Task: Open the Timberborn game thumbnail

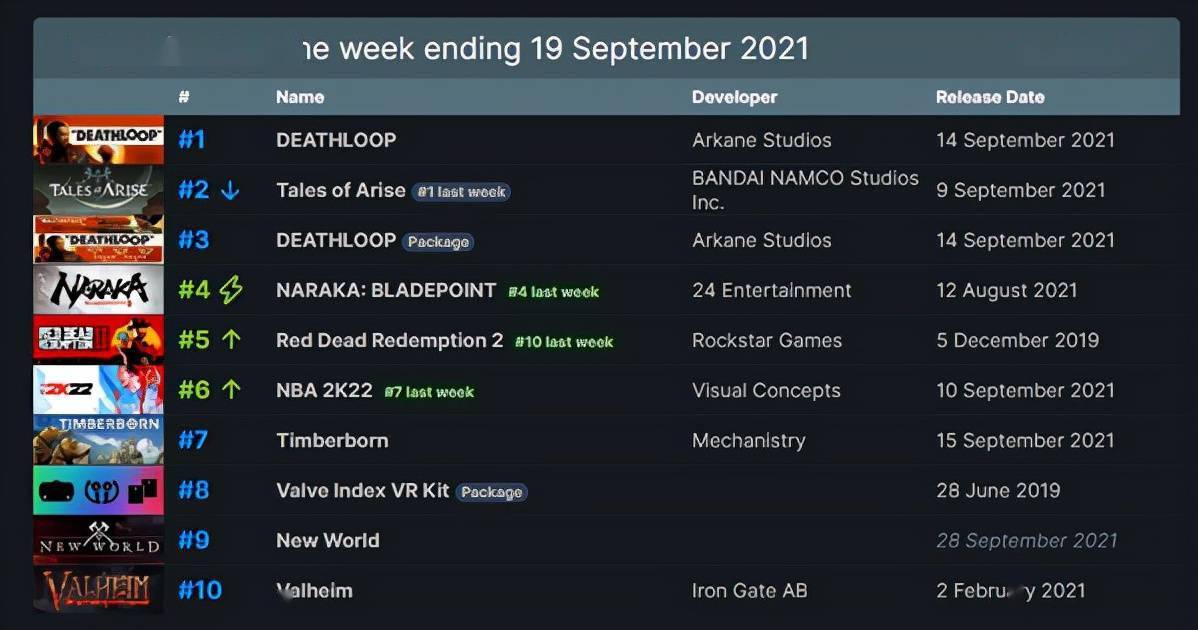Action: pos(98,440)
